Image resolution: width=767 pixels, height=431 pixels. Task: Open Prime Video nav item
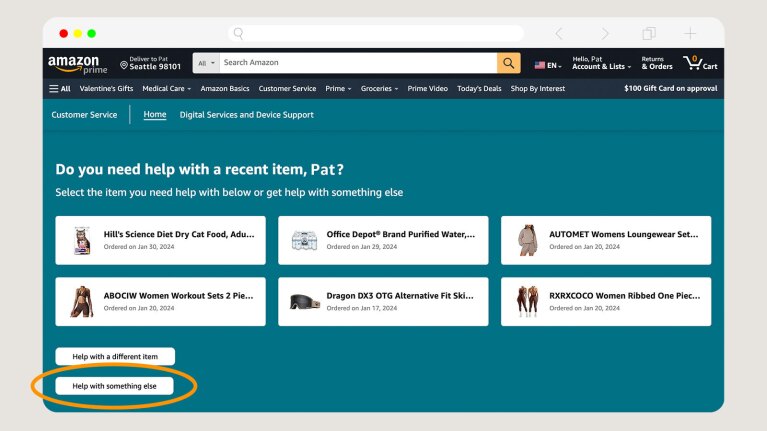[x=428, y=89]
